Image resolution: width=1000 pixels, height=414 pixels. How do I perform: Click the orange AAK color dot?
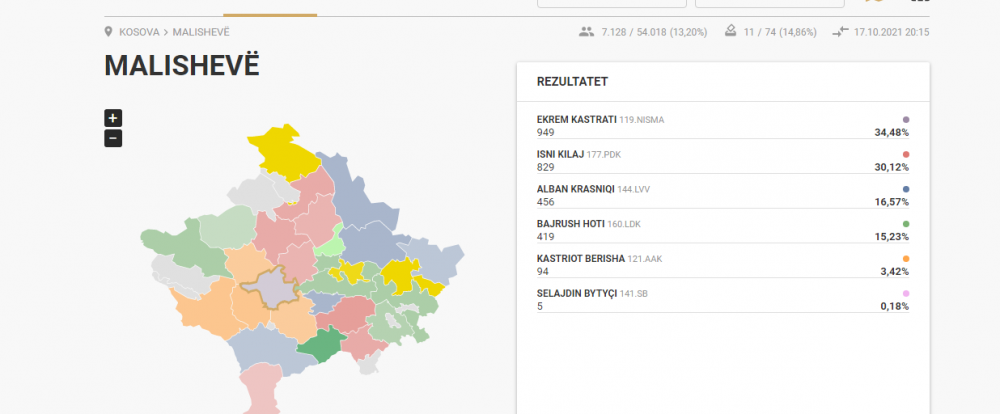point(906,259)
